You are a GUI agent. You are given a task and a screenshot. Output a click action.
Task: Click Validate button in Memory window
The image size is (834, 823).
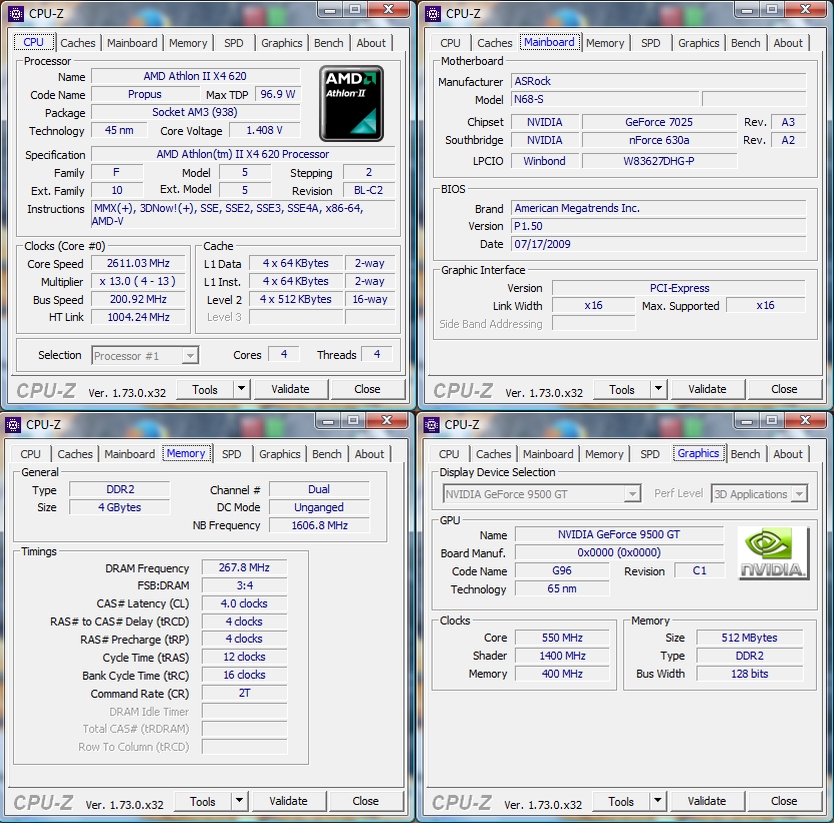pyautogui.click(x=288, y=801)
